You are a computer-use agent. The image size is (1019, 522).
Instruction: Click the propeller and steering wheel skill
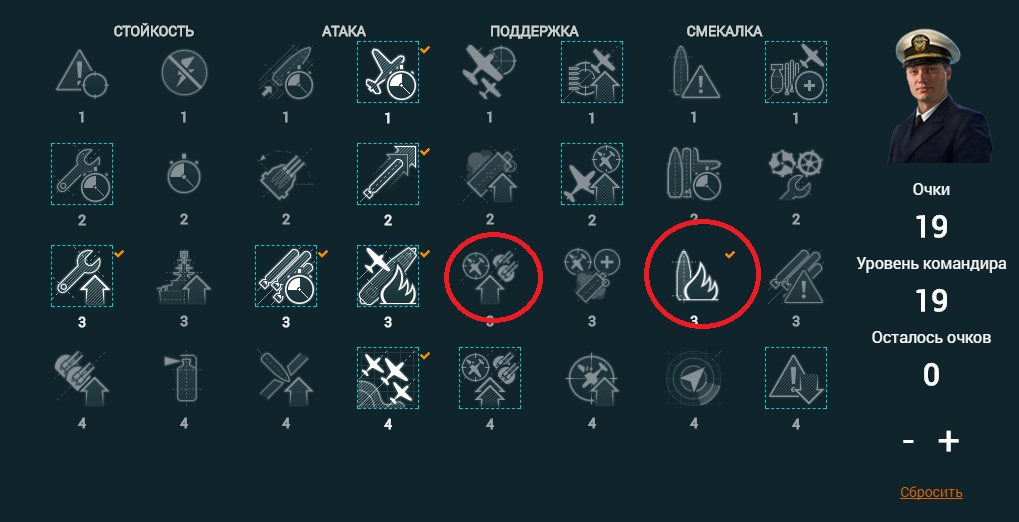(796, 174)
